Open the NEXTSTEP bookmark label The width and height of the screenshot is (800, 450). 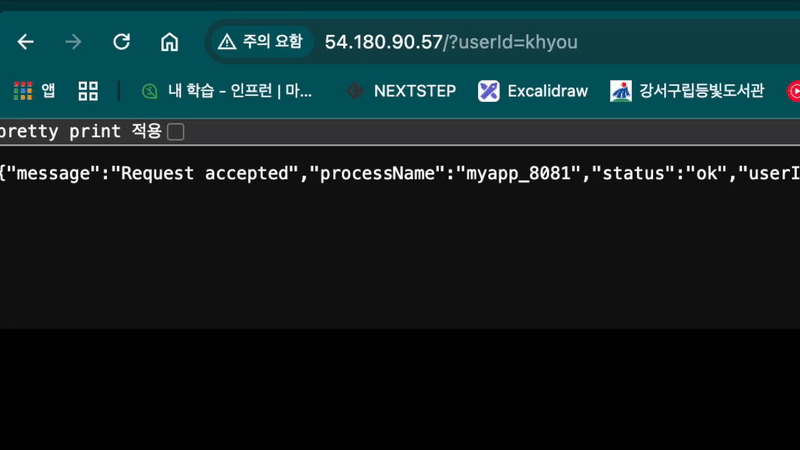[x=415, y=91]
